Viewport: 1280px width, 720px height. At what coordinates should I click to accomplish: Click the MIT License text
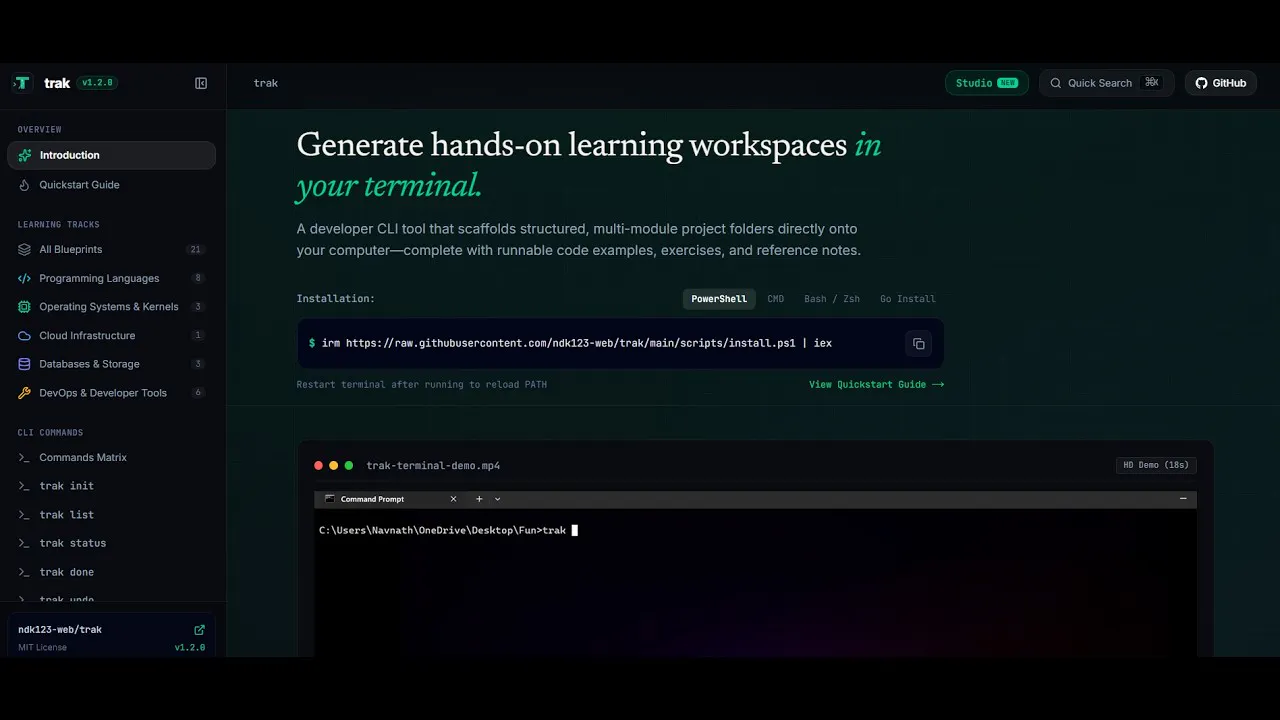[x=42, y=648]
